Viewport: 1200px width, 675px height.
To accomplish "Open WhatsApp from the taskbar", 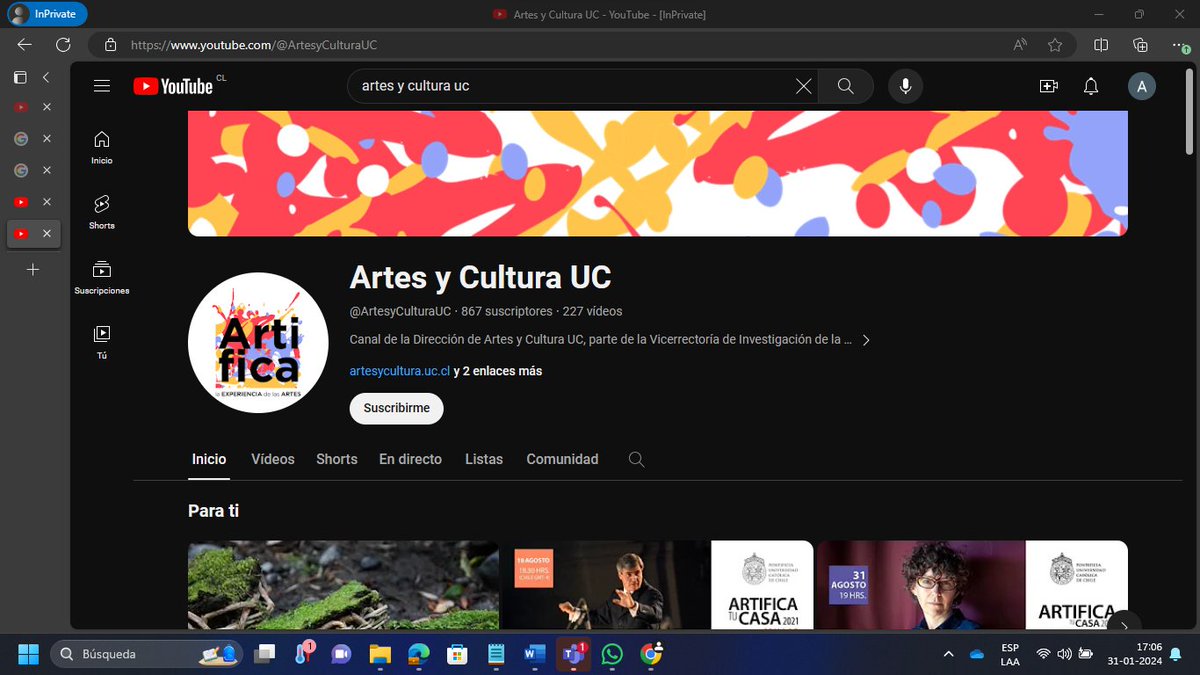I will [612, 654].
